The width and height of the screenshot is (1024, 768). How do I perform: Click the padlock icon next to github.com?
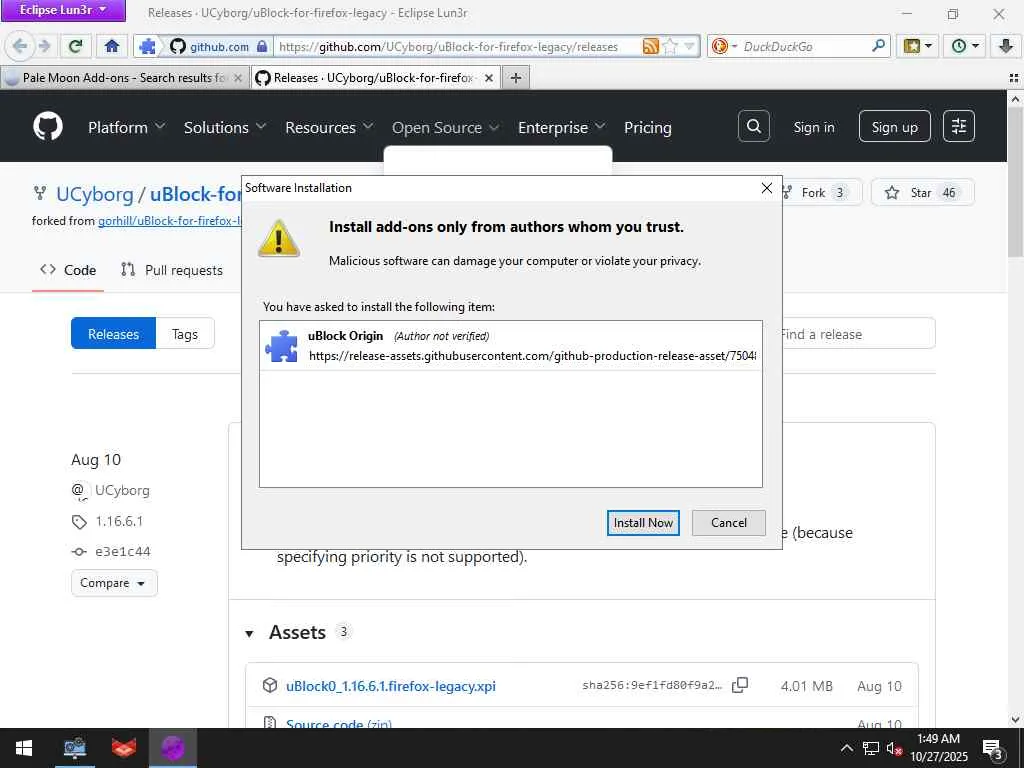(x=262, y=46)
